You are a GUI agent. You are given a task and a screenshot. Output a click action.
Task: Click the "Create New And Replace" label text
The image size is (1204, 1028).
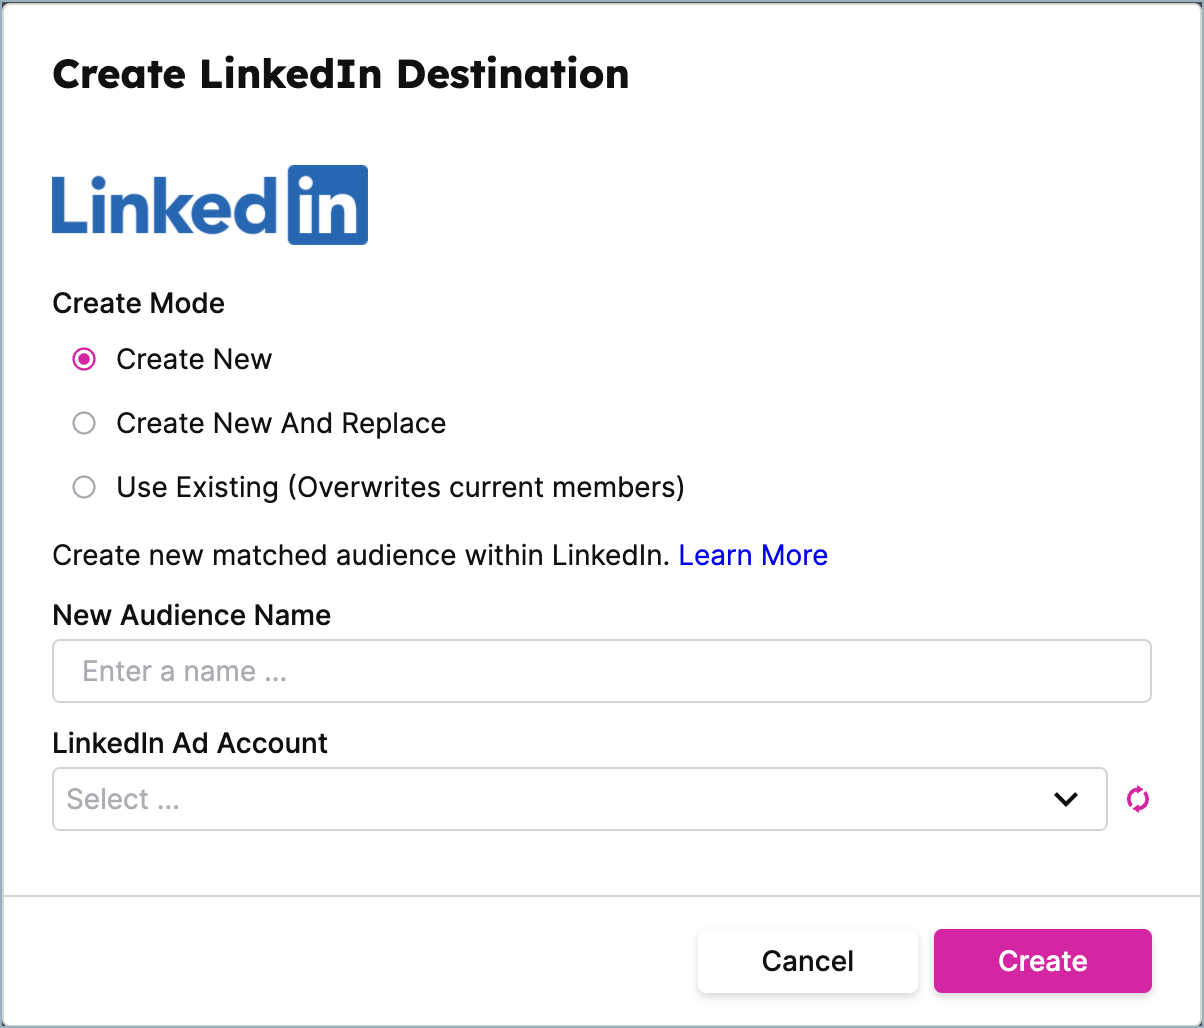pos(281,424)
